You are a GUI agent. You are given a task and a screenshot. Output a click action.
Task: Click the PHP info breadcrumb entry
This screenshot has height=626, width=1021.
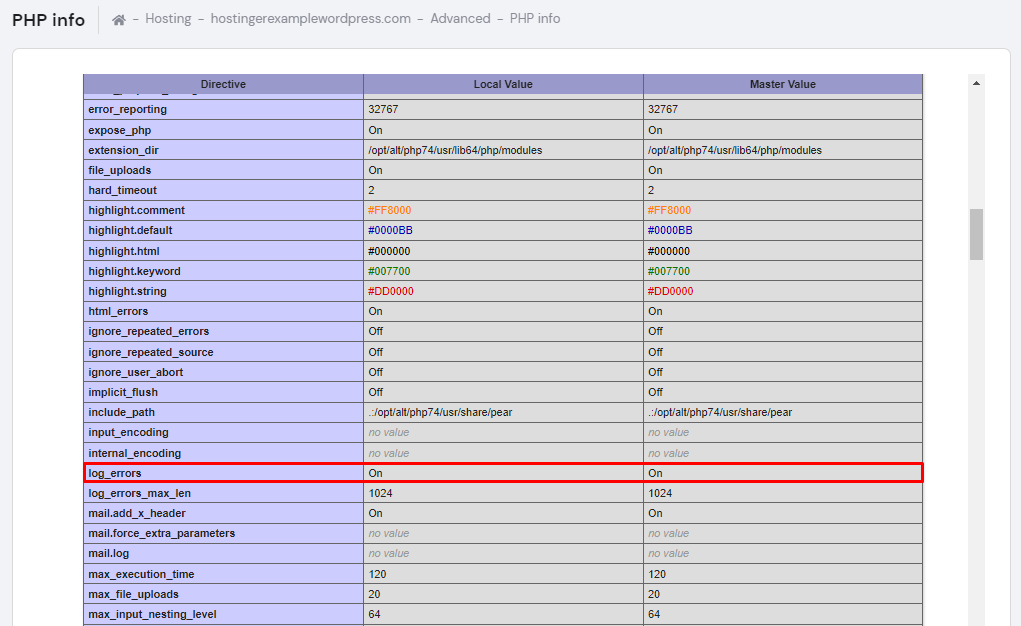(x=535, y=18)
